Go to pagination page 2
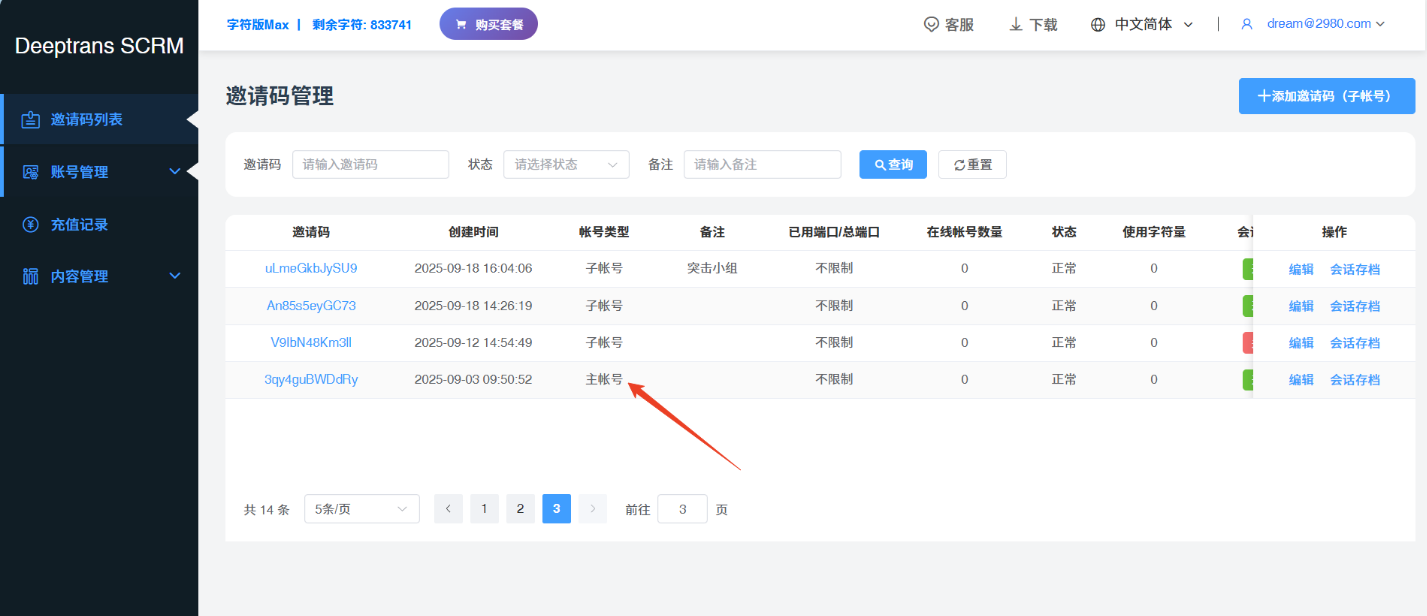Image resolution: width=1427 pixels, height=616 pixels. click(520, 509)
